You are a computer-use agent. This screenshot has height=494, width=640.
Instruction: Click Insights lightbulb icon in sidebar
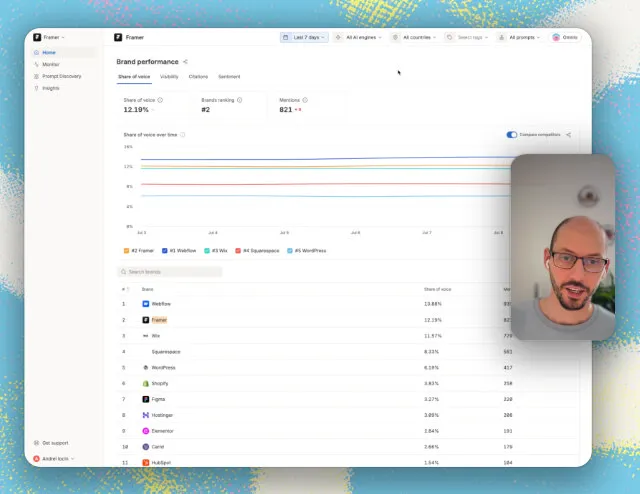pyautogui.click(x=36, y=88)
